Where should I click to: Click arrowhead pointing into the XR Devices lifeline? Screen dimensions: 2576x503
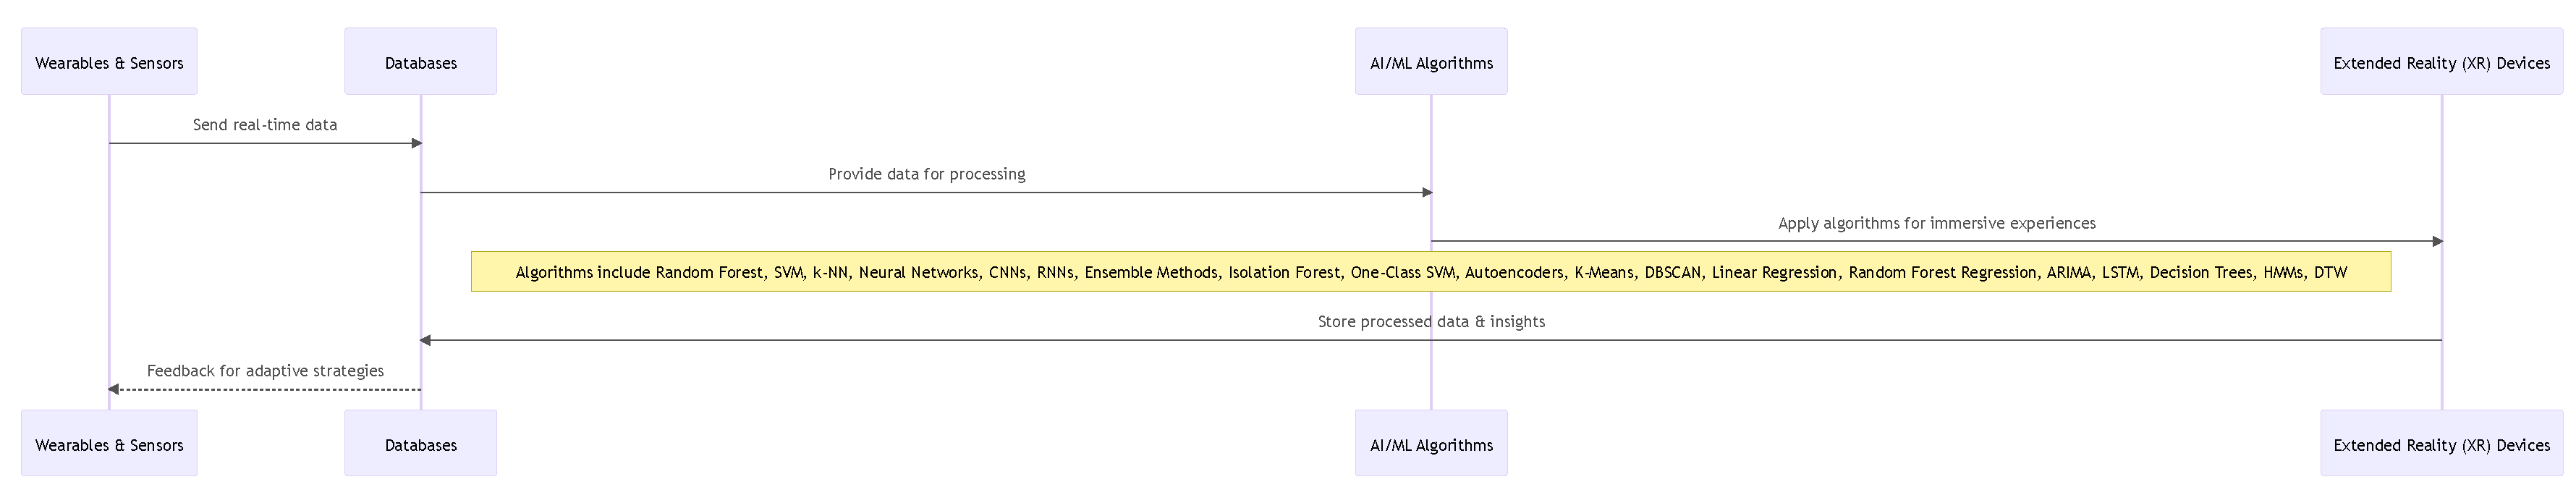pos(2437,241)
